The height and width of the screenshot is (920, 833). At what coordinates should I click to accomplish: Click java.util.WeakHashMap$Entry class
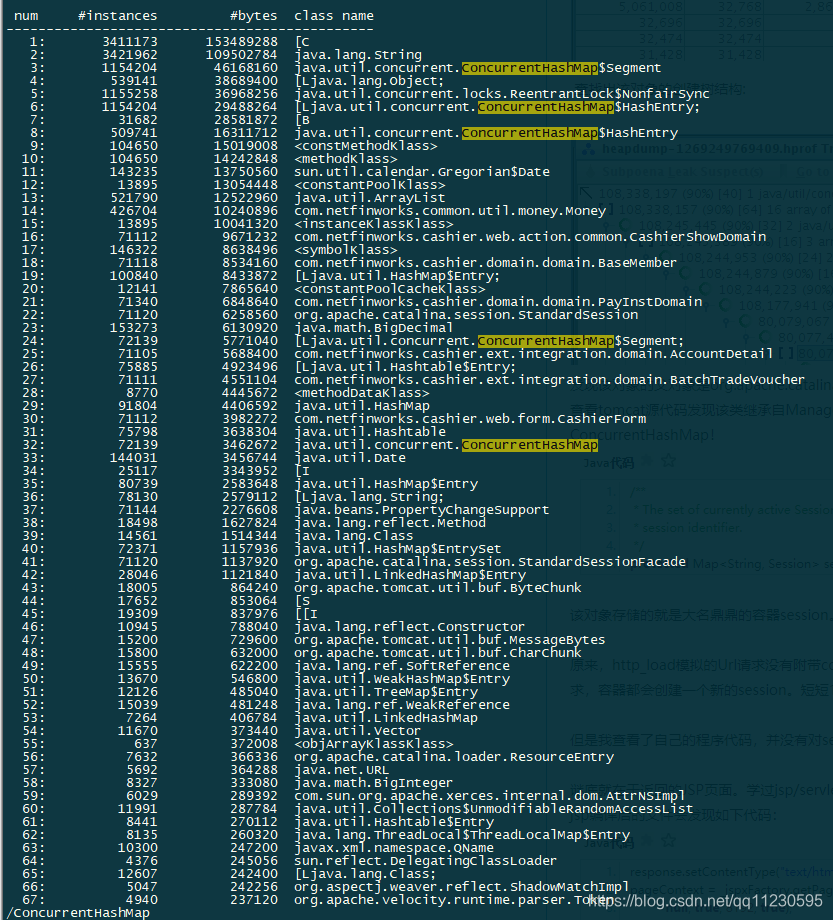tap(402, 679)
